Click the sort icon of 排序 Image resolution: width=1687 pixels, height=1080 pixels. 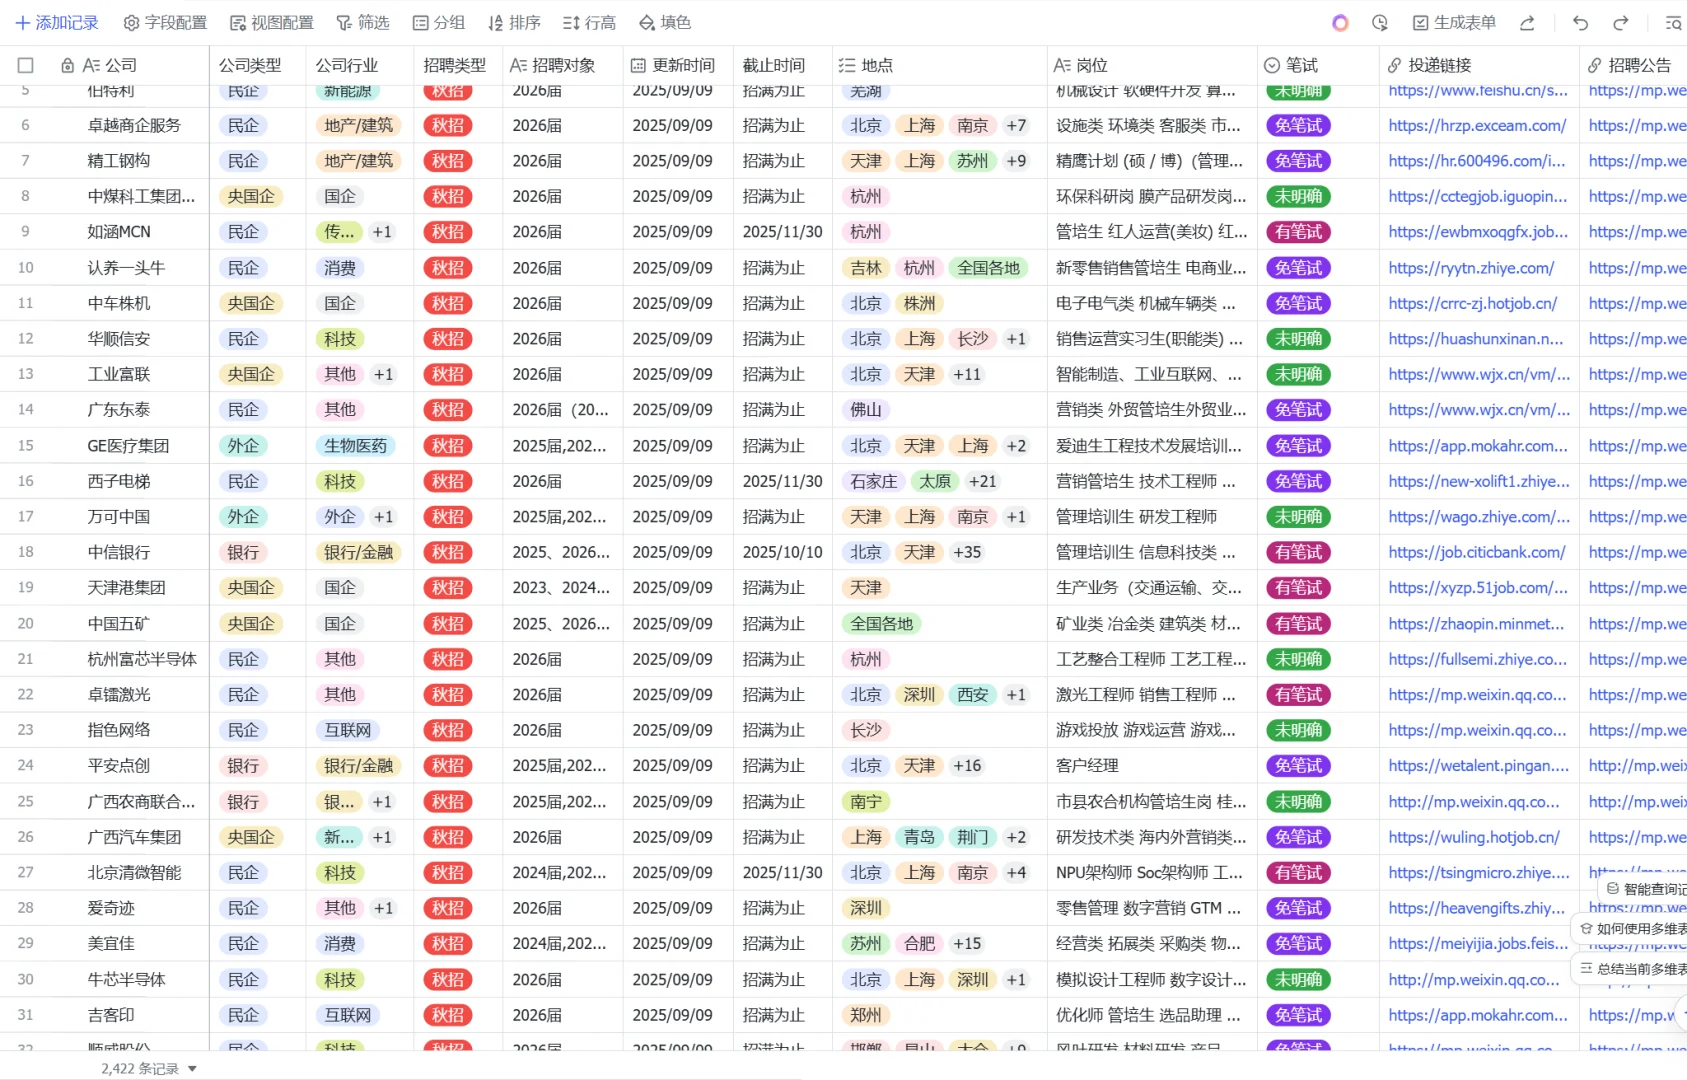[496, 23]
